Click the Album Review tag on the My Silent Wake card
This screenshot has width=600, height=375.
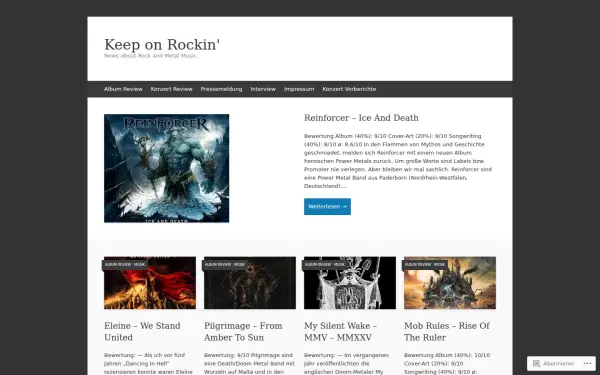tap(318, 264)
